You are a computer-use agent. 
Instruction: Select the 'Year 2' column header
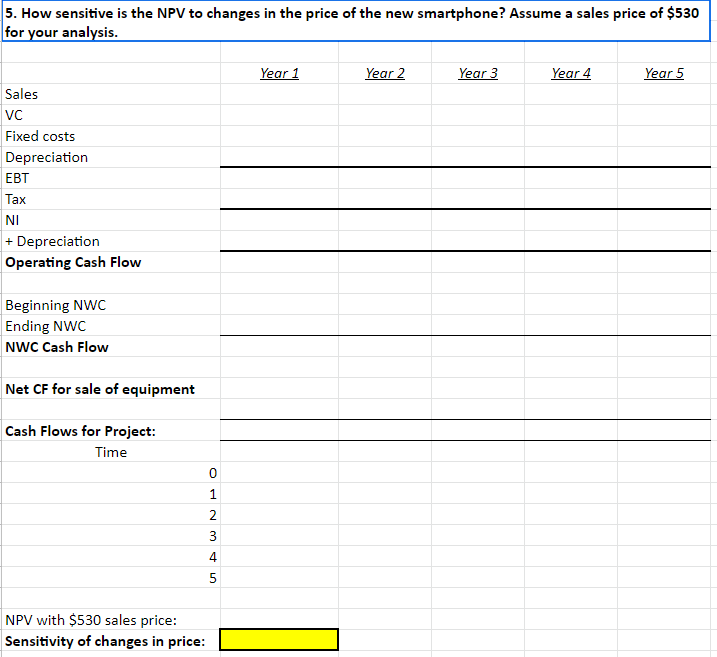385,73
